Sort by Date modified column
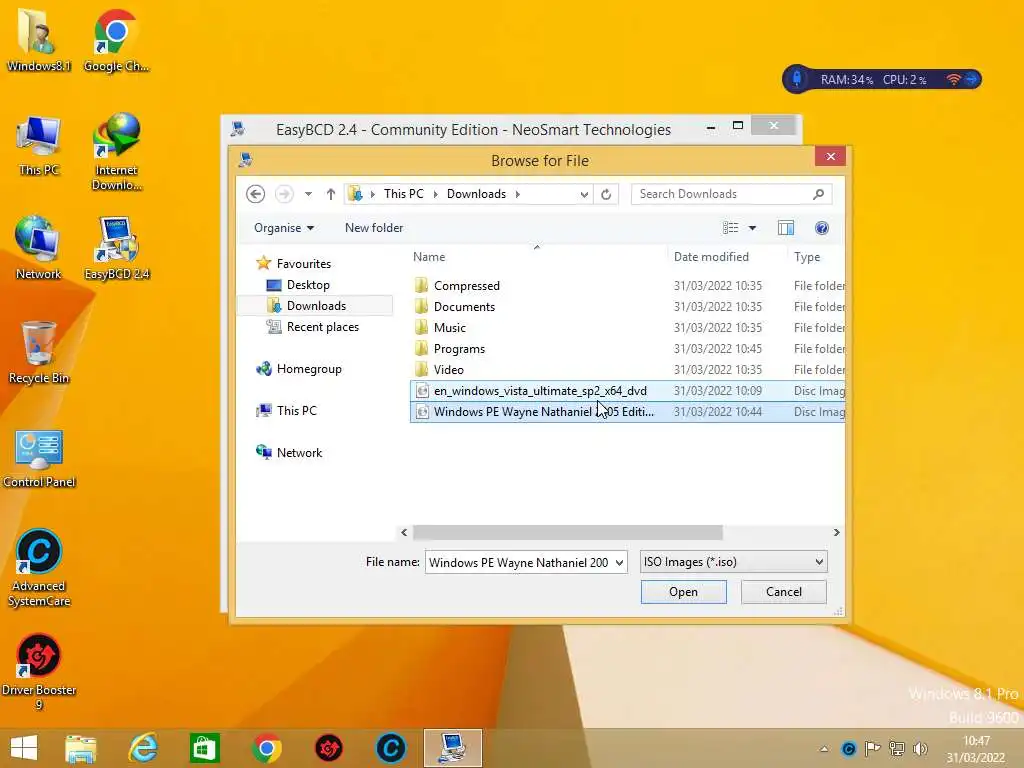This screenshot has height=768, width=1024. coord(711,257)
